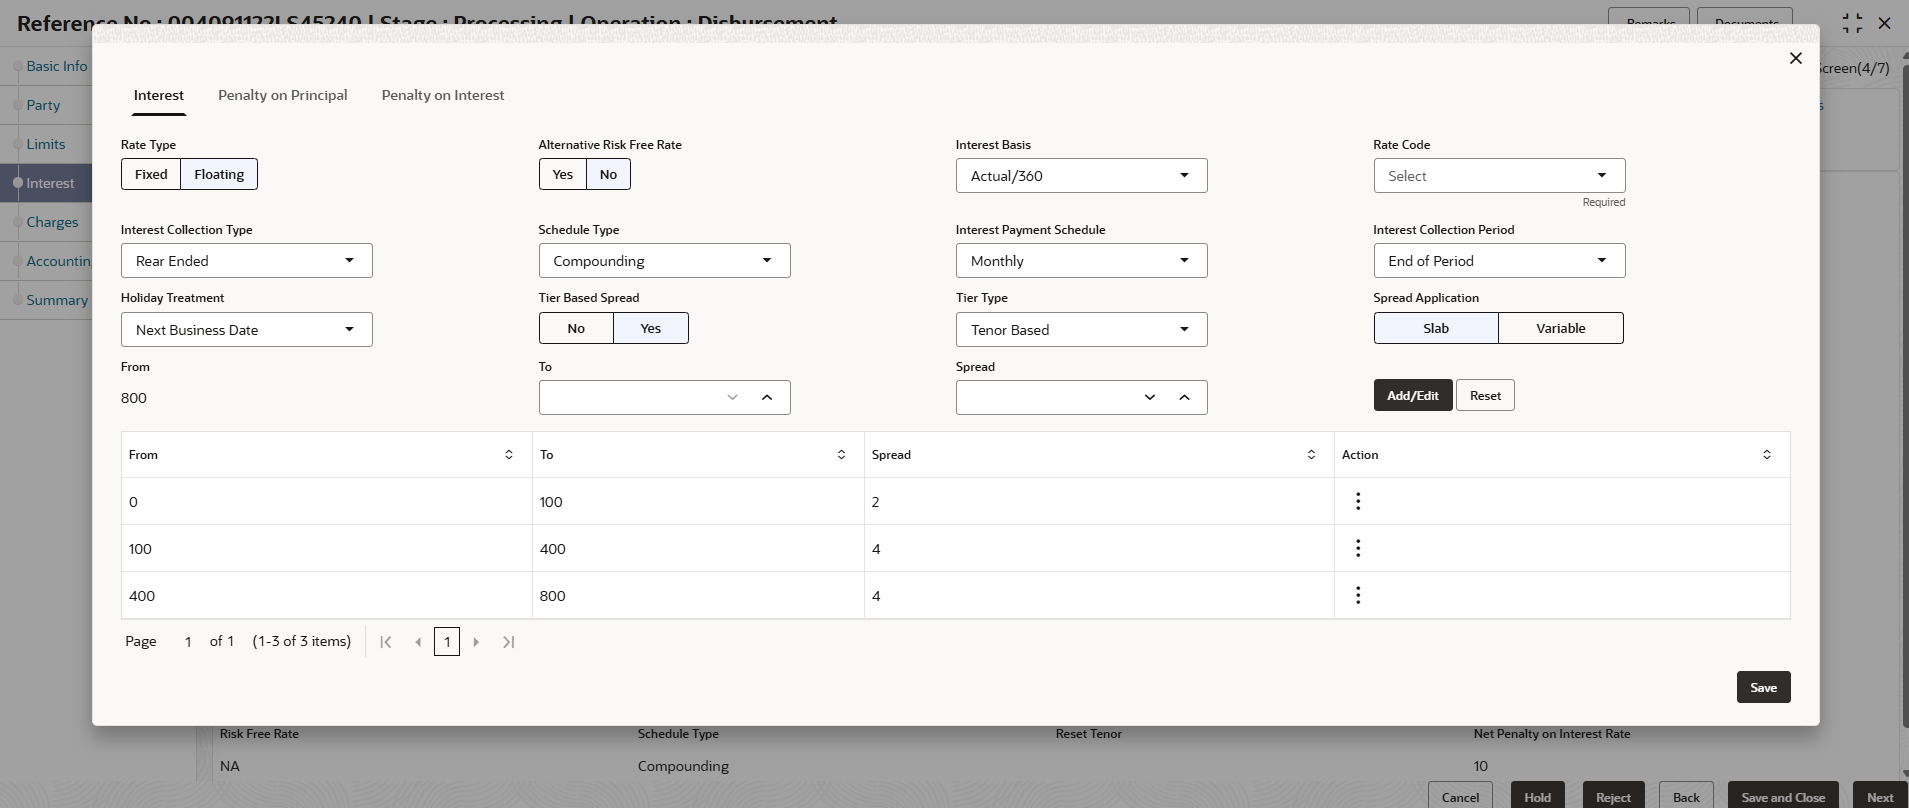This screenshot has width=1909, height=808.
Task: Decrease the To value with down arrow
Action: 732,397
